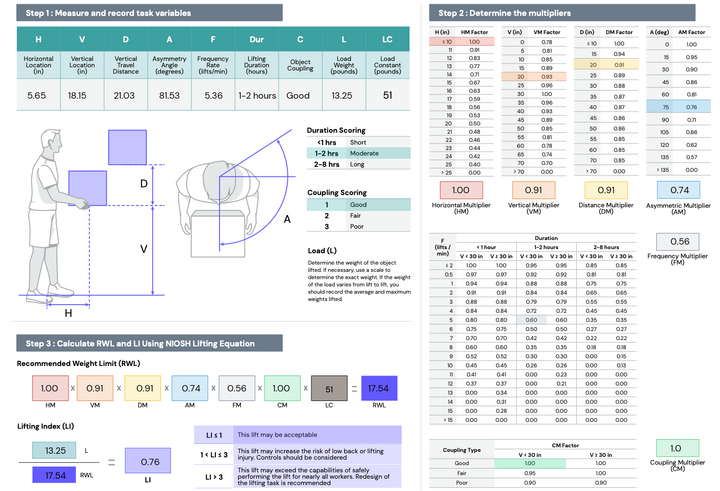Choose the Long 2–8 hrs duration row
Screen dimensions: 720x491
[x=358, y=163]
